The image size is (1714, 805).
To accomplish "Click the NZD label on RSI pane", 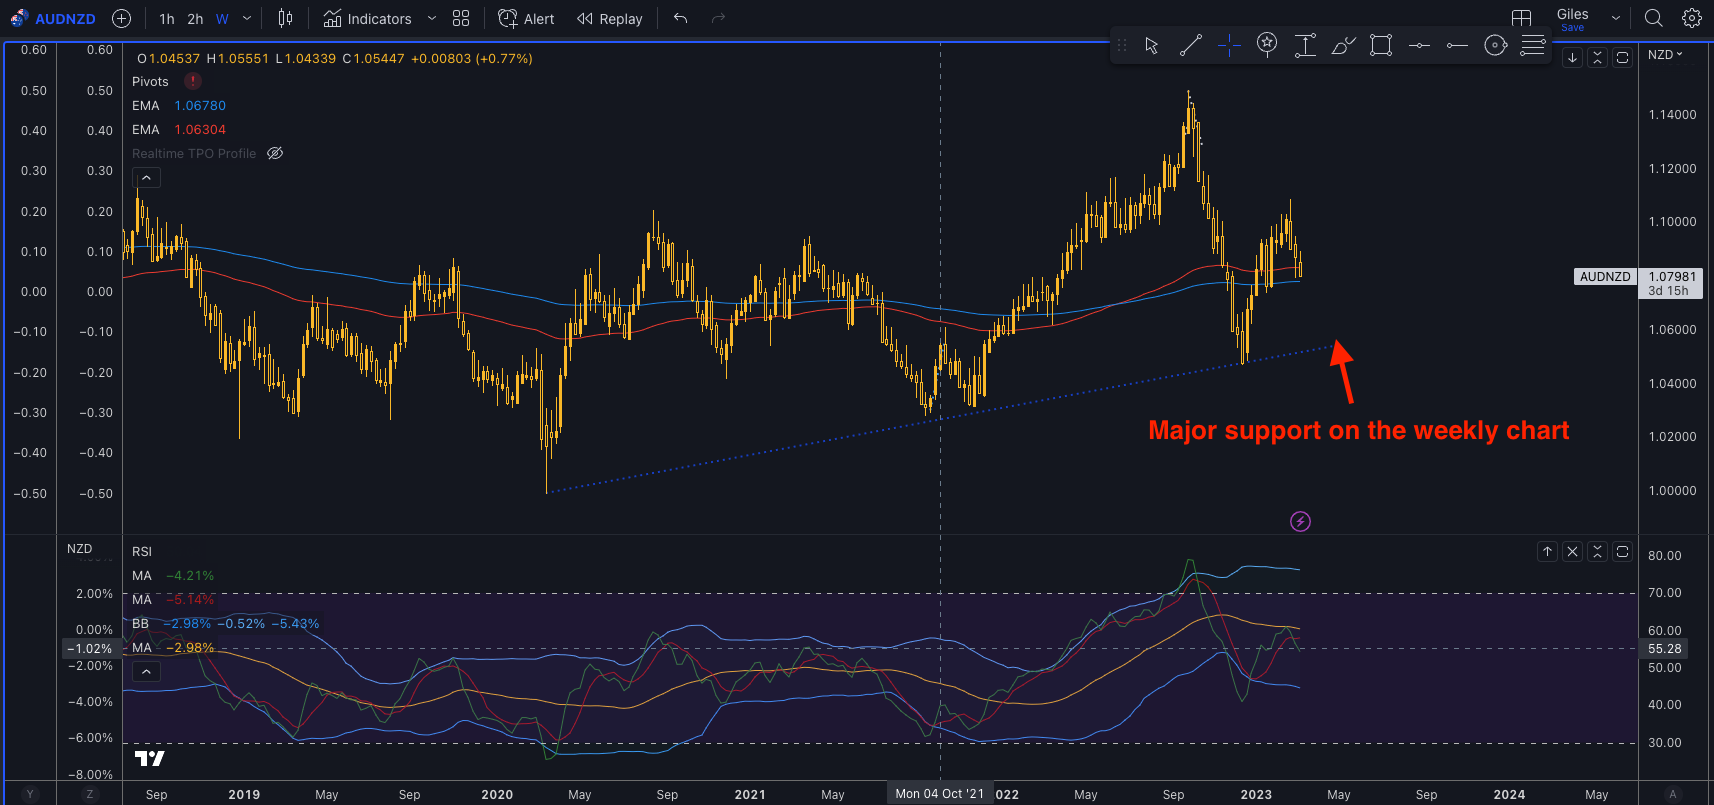I will [79, 549].
